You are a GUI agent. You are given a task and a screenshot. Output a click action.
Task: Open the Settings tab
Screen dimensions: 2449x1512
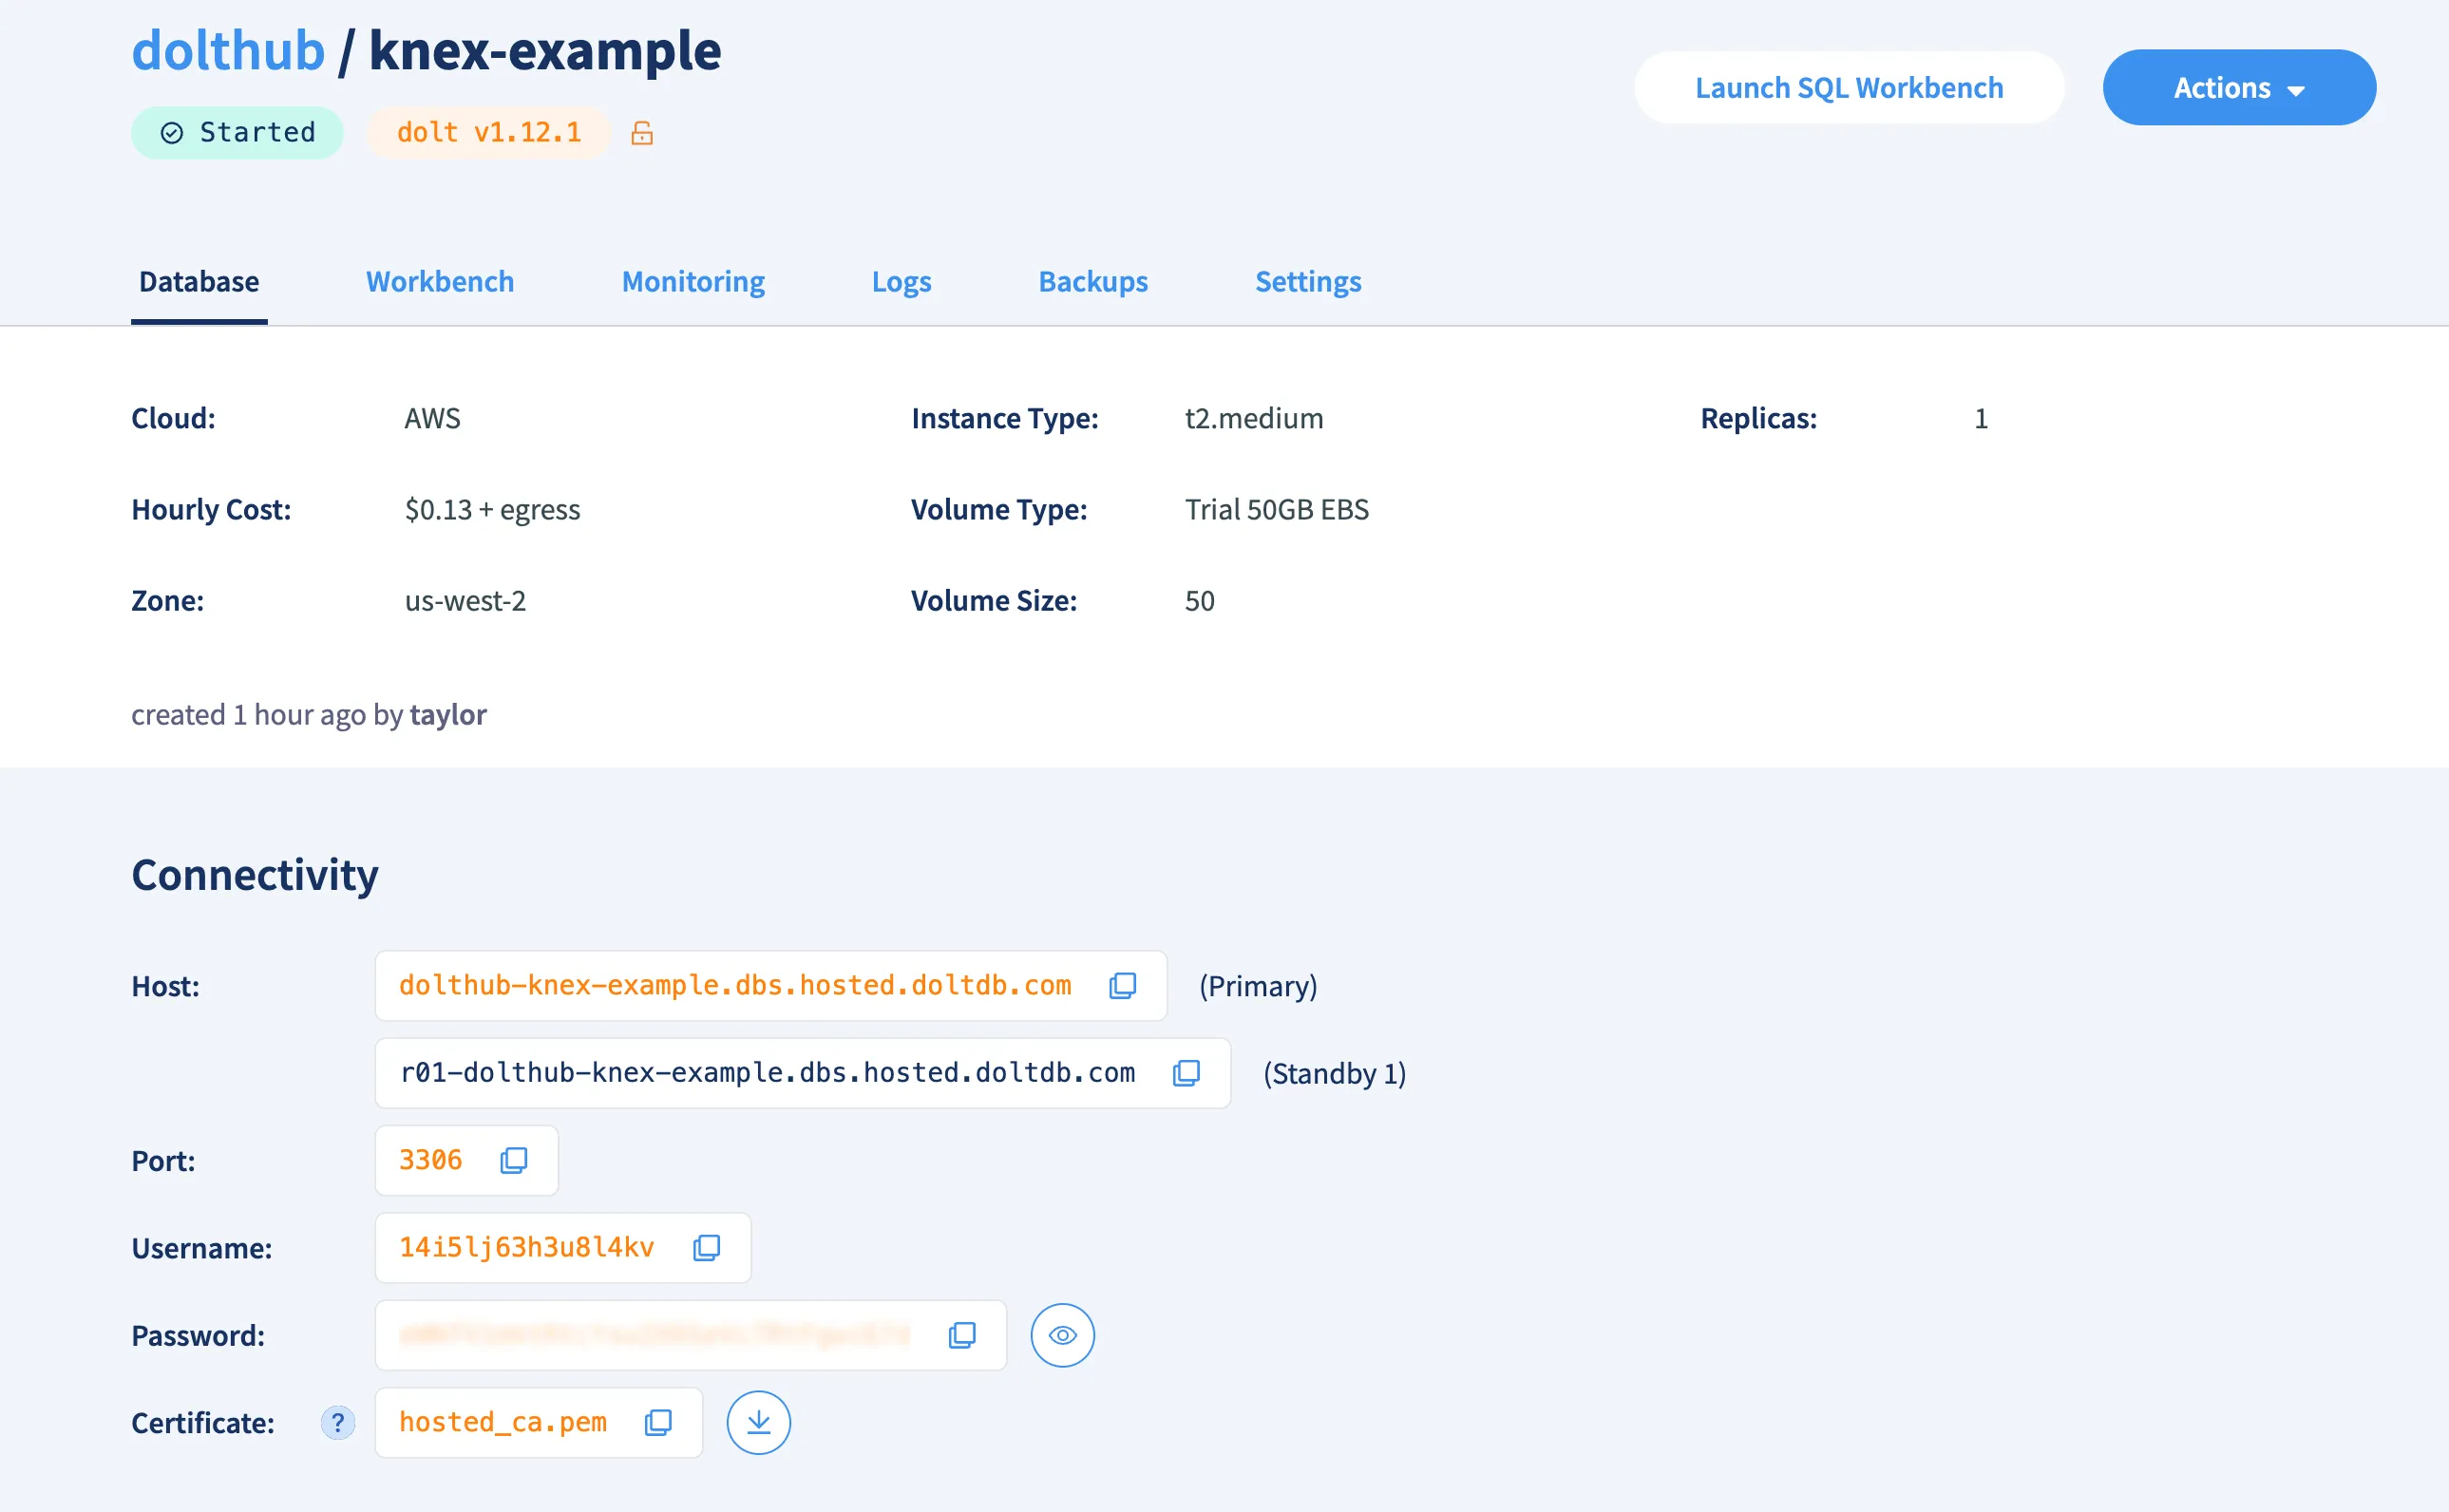pos(1307,282)
